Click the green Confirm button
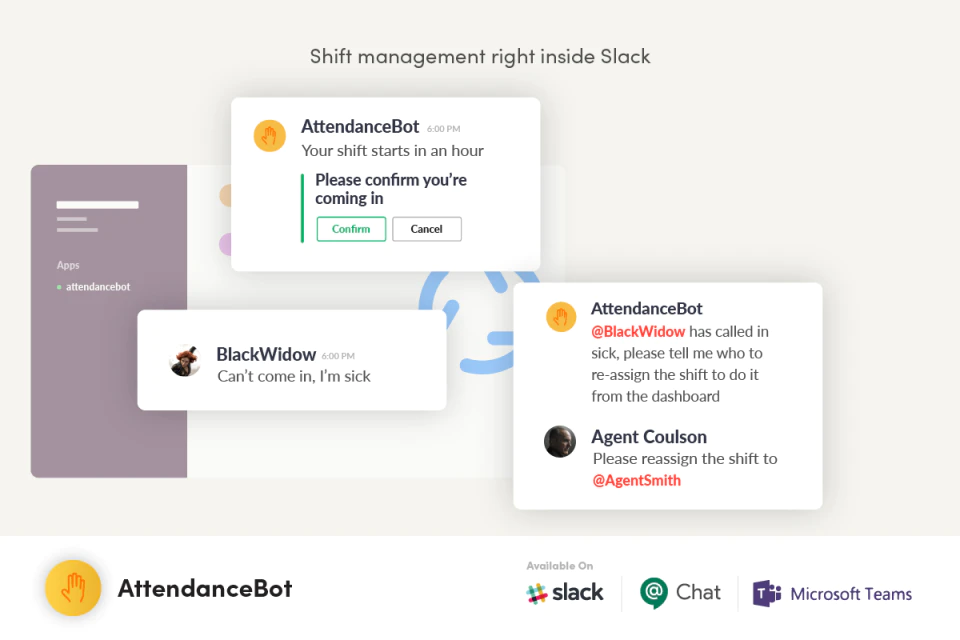This screenshot has height=640, width=960. (351, 229)
